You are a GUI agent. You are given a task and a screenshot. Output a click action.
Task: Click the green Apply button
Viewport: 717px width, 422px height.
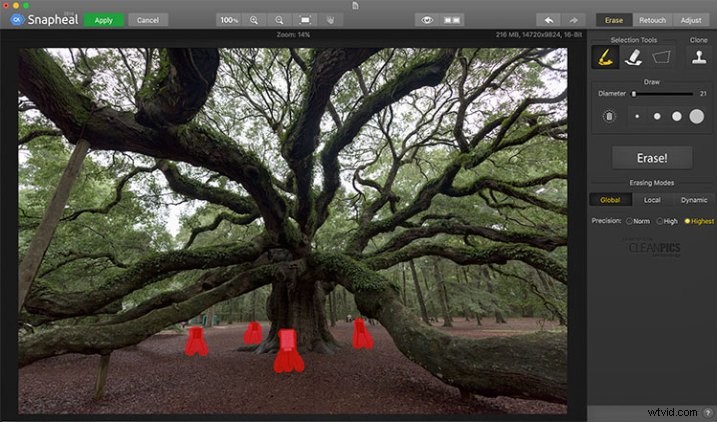click(x=104, y=20)
